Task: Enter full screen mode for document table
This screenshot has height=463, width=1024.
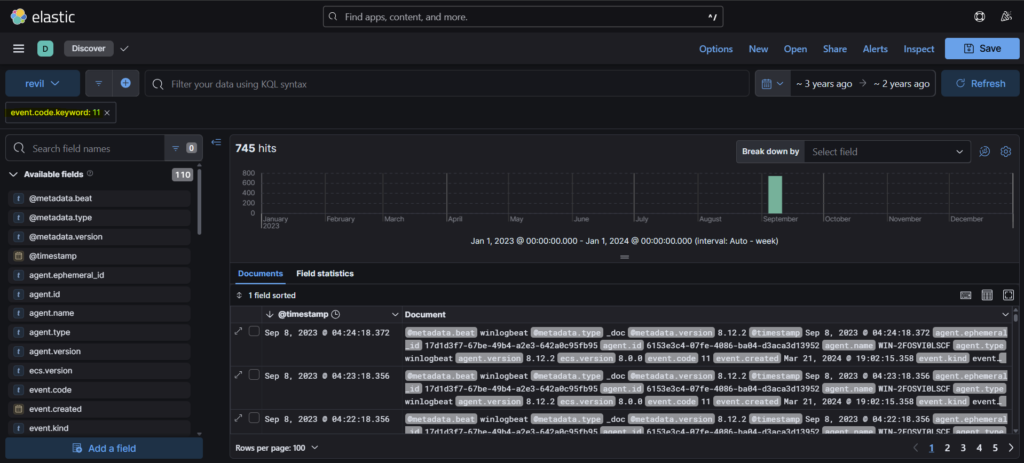Action: coord(1006,295)
